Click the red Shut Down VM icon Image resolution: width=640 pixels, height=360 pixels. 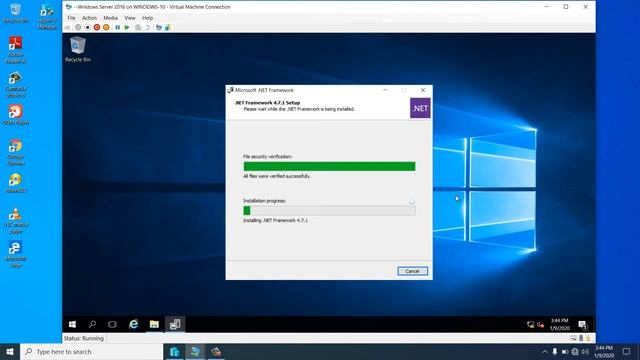(x=97, y=27)
